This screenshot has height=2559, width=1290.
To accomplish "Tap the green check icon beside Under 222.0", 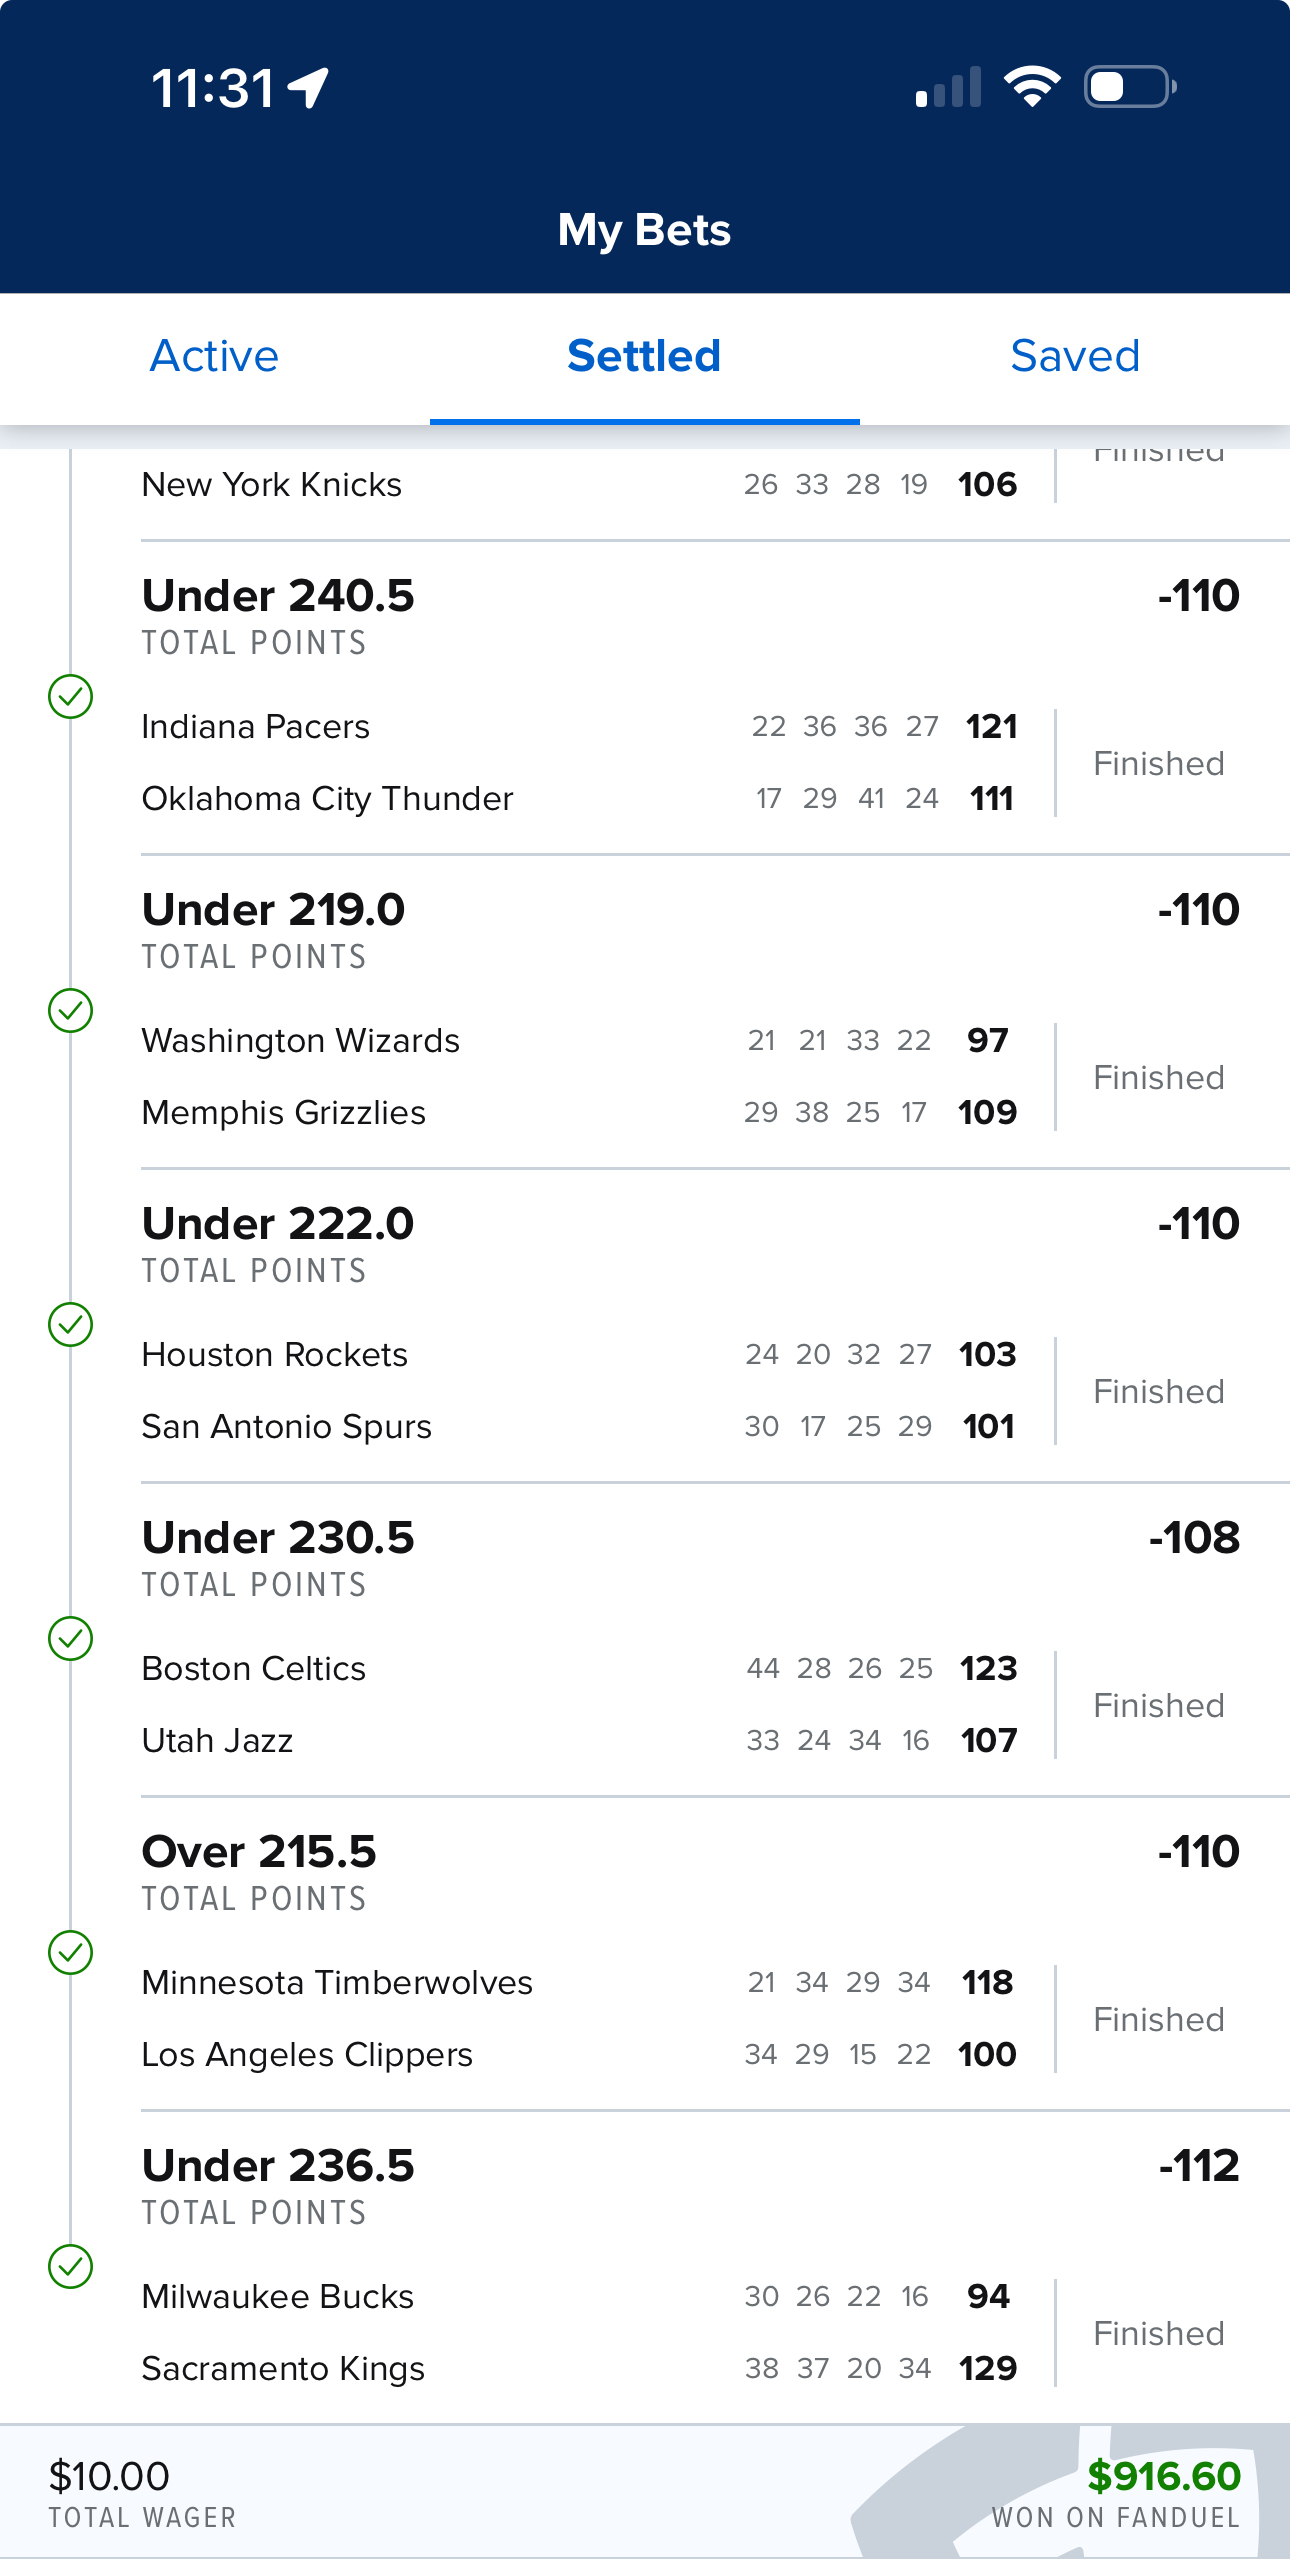I will pos(71,1324).
